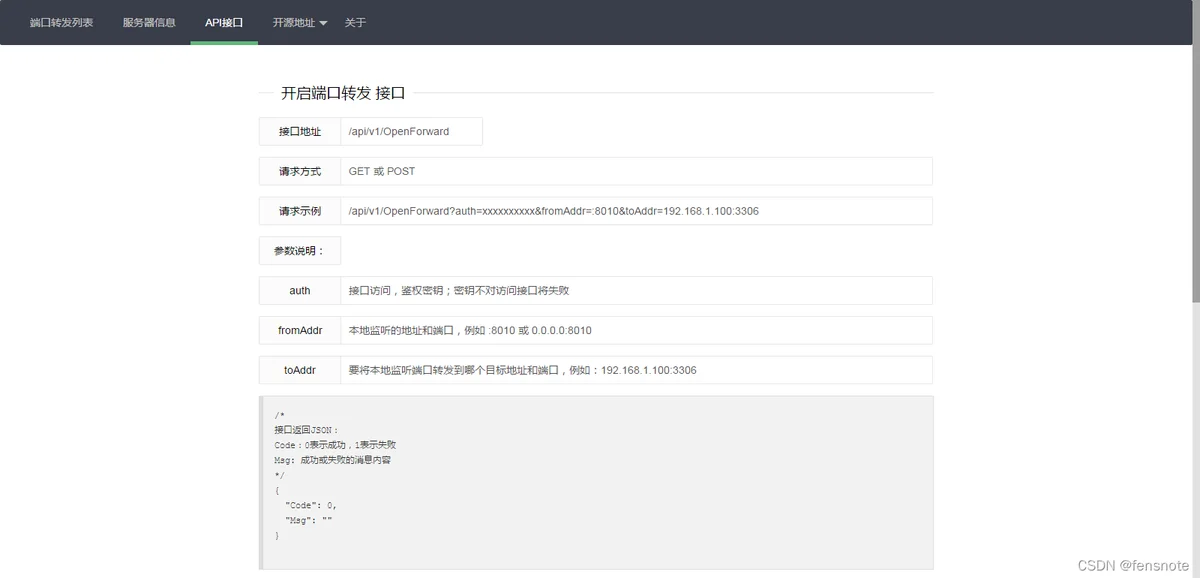1200x578 pixels.
Task: Open the 端口转发列表 tab
Action: (x=62, y=22)
